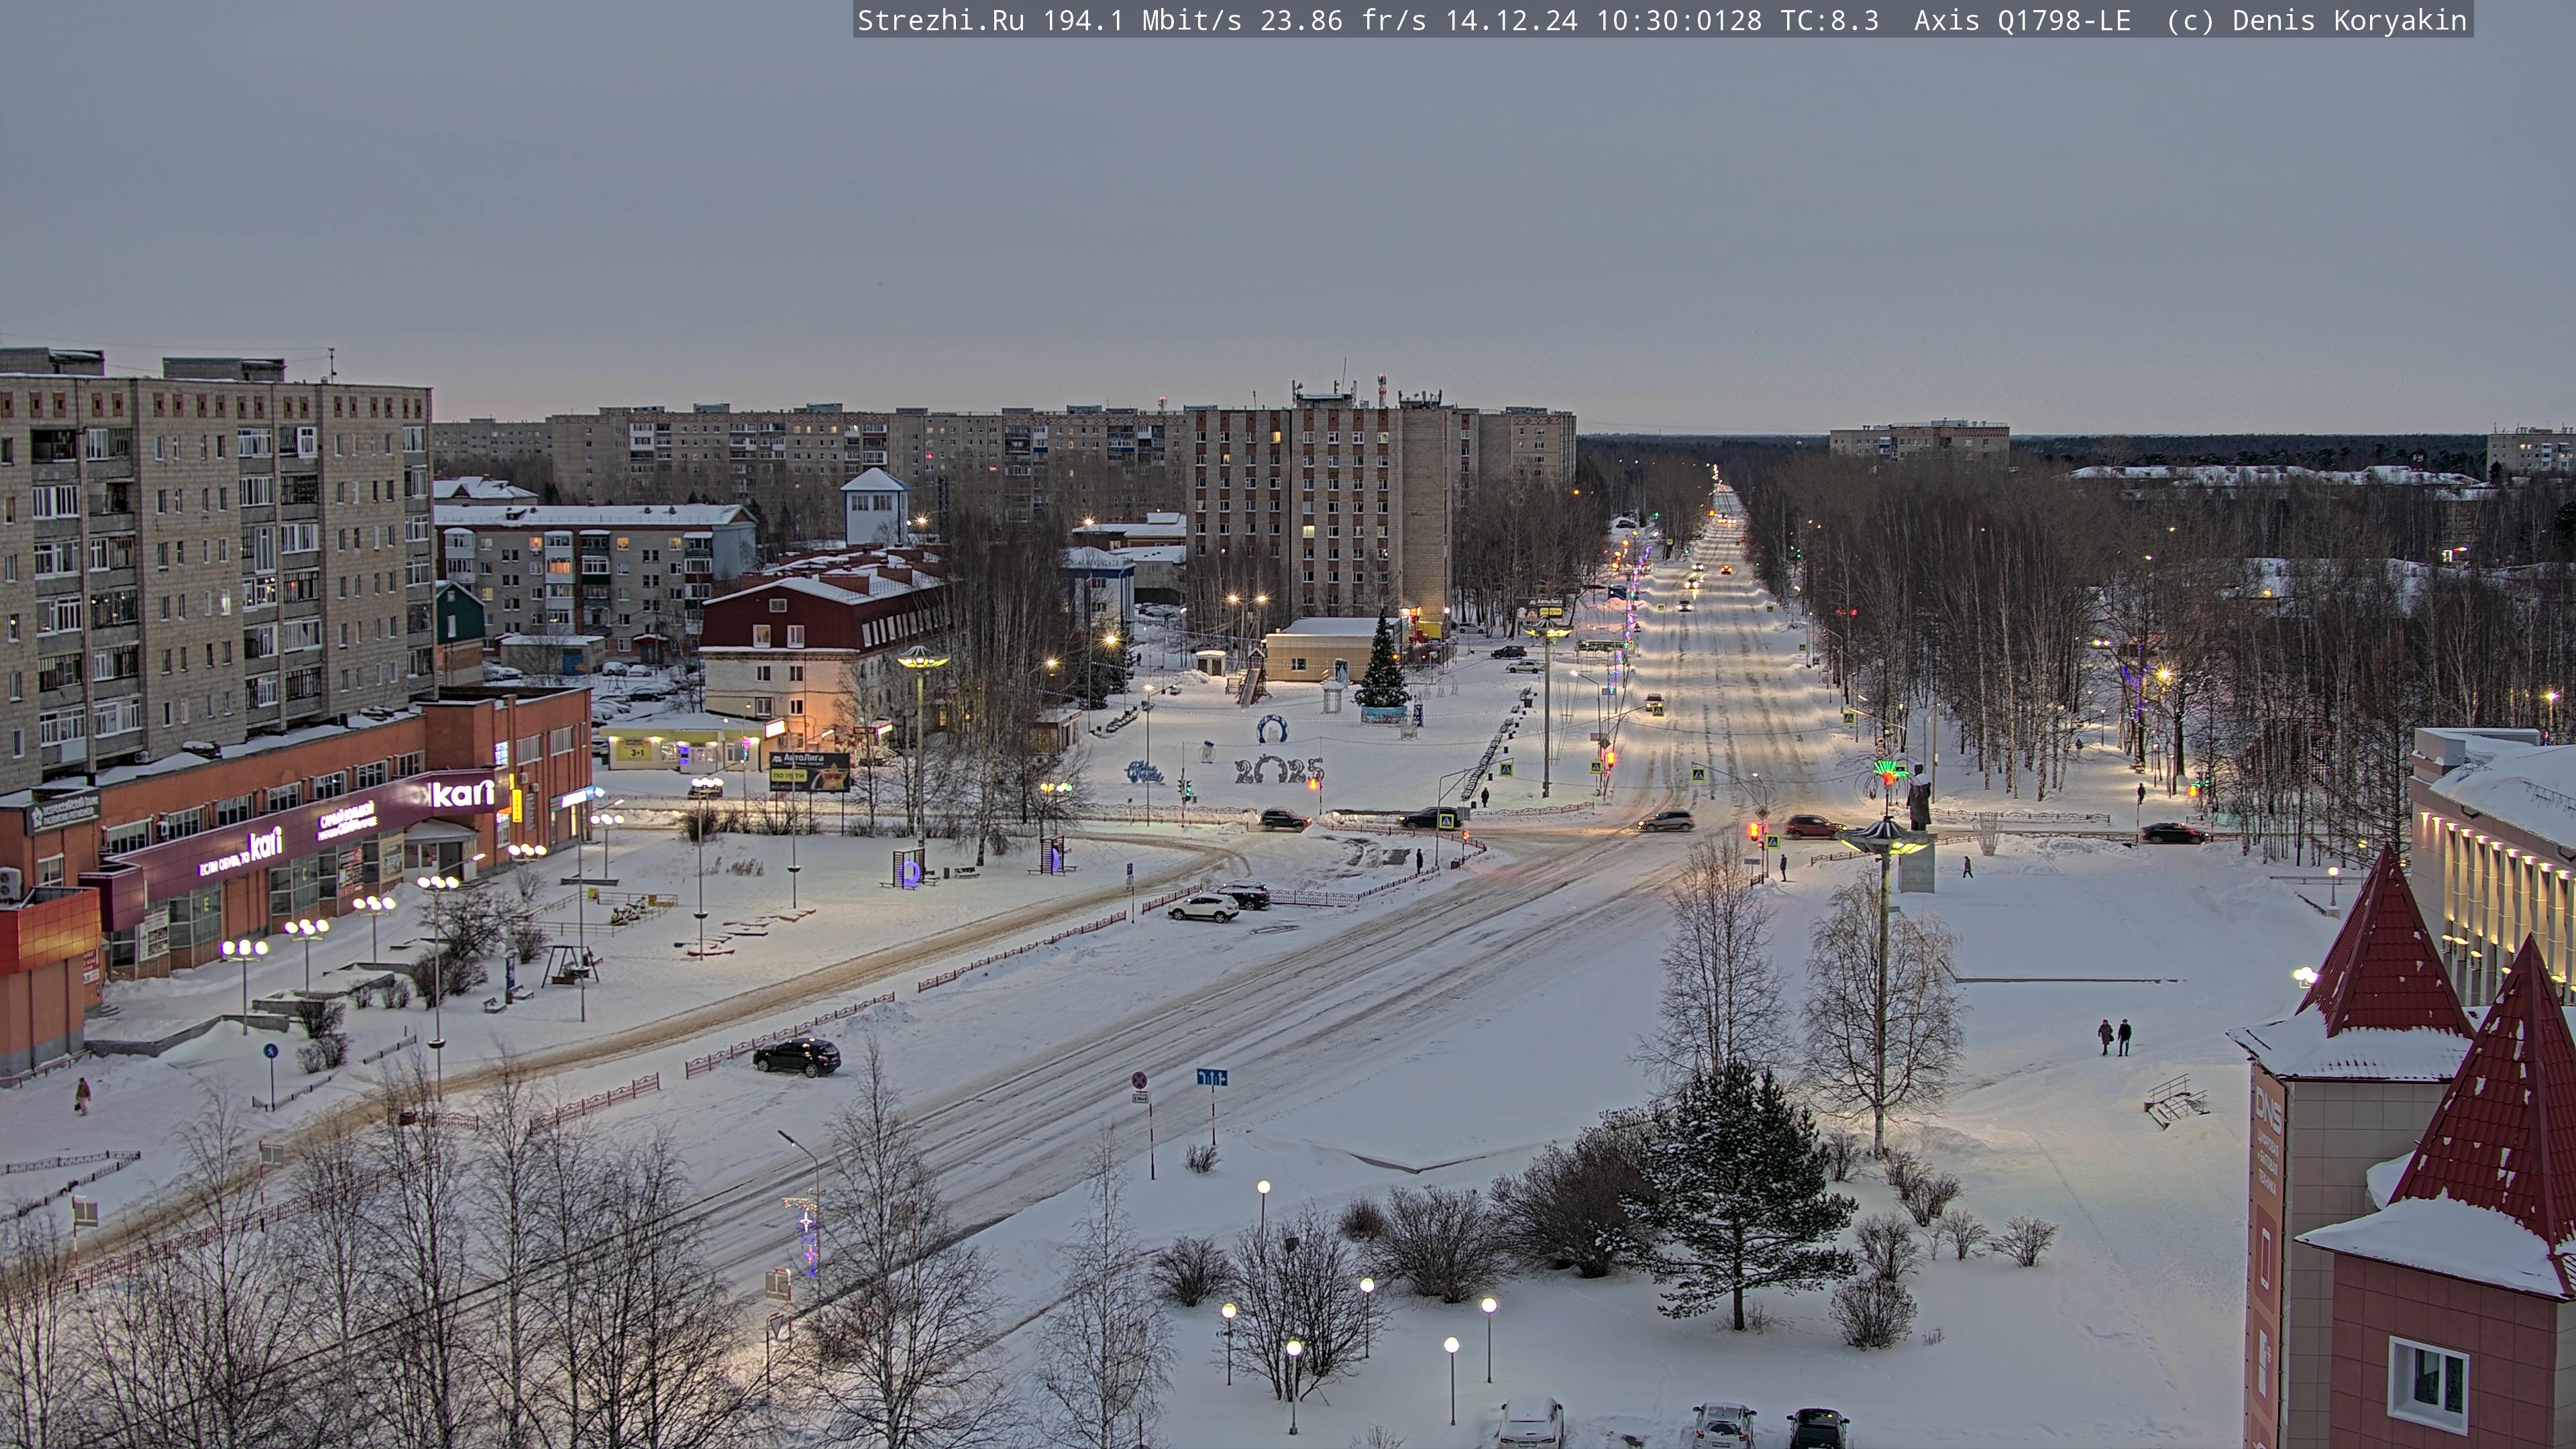Click the "TC:8.3" temperature reading
Viewport: 2576px width, 1449px height.
click(x=1830, y=20)
